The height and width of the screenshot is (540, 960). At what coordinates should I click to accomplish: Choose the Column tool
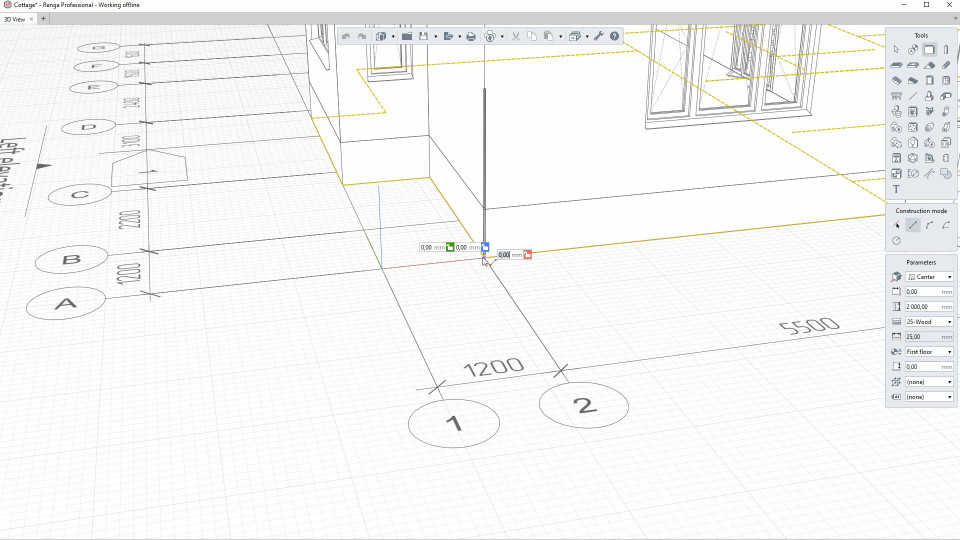click(x=946, y=49)
